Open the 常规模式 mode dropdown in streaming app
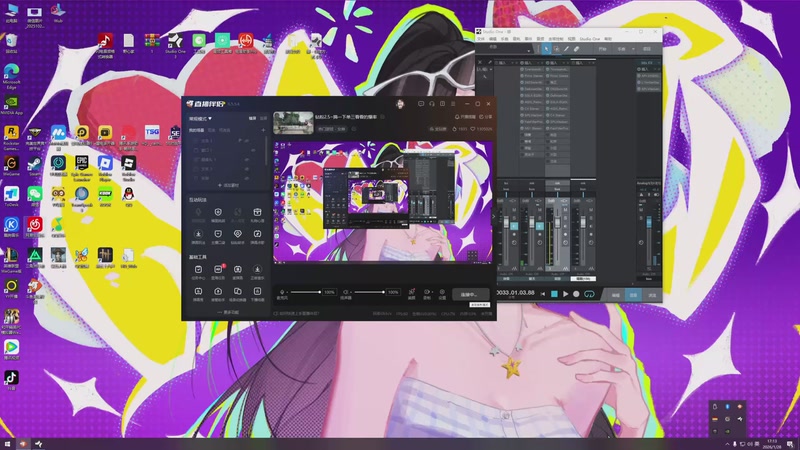Image resolution: width=800 pixels, height=450 pixels. (201, 118)
